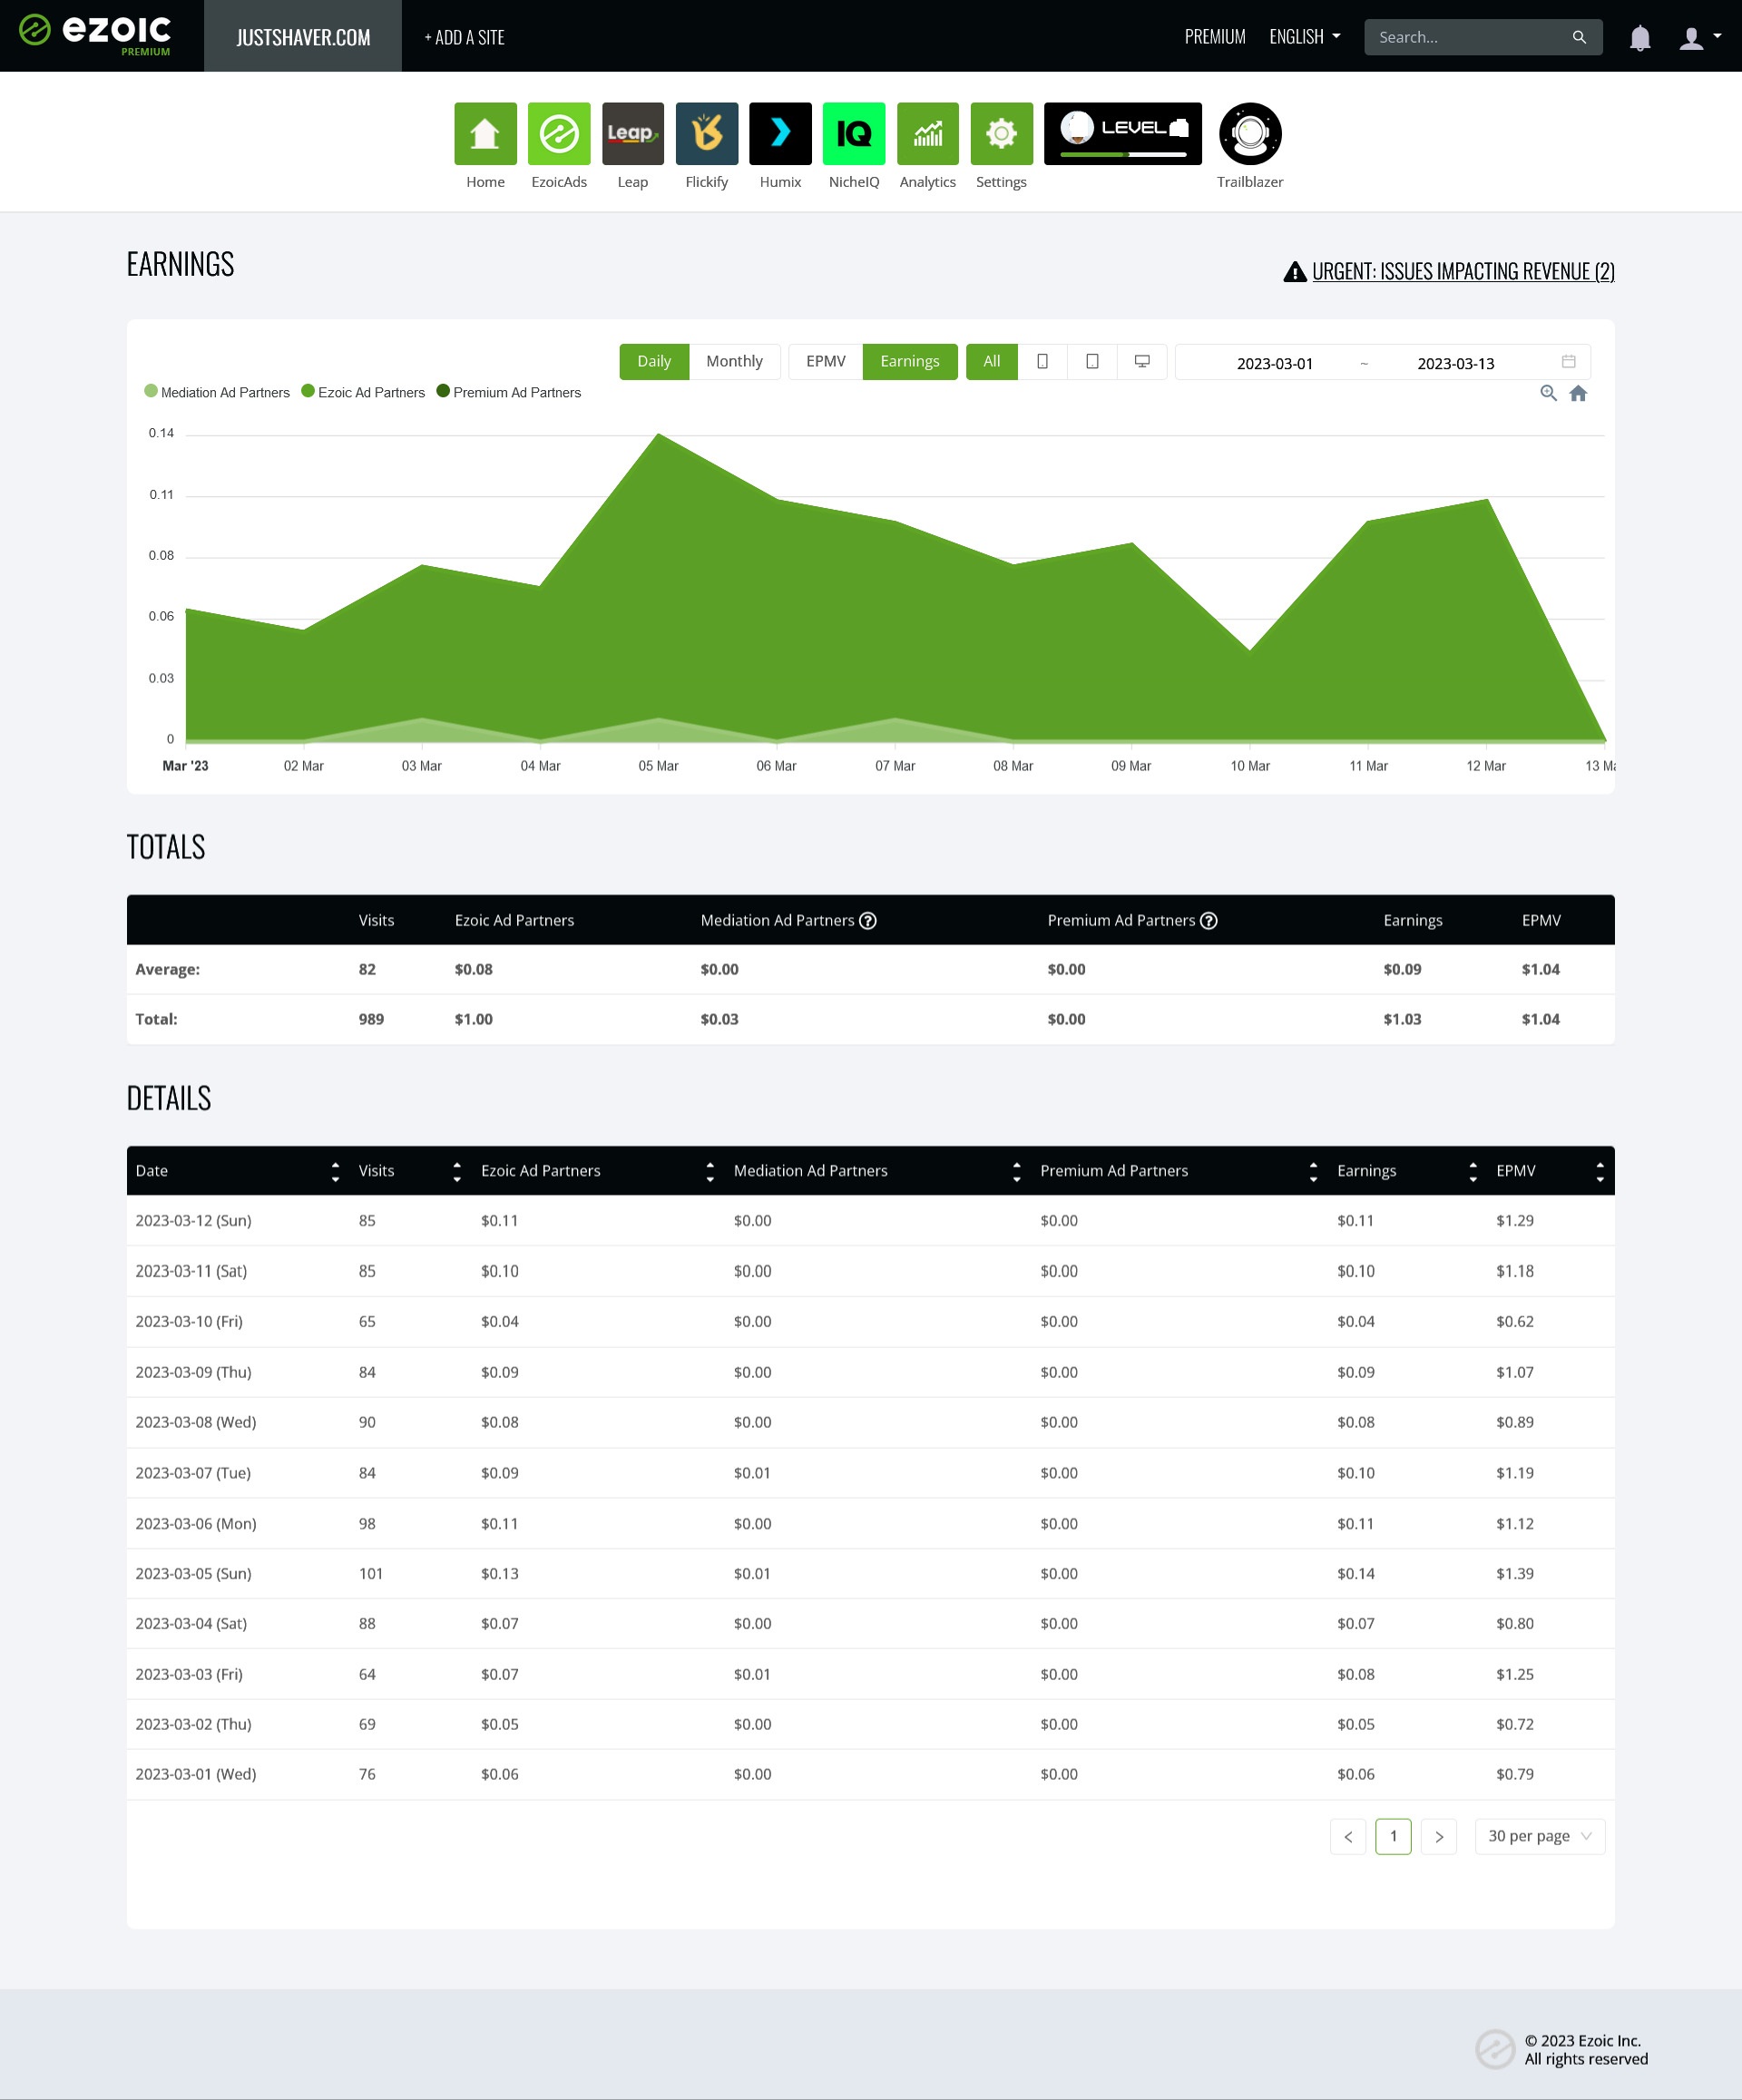Open notifications bell

coord(1640,38)
